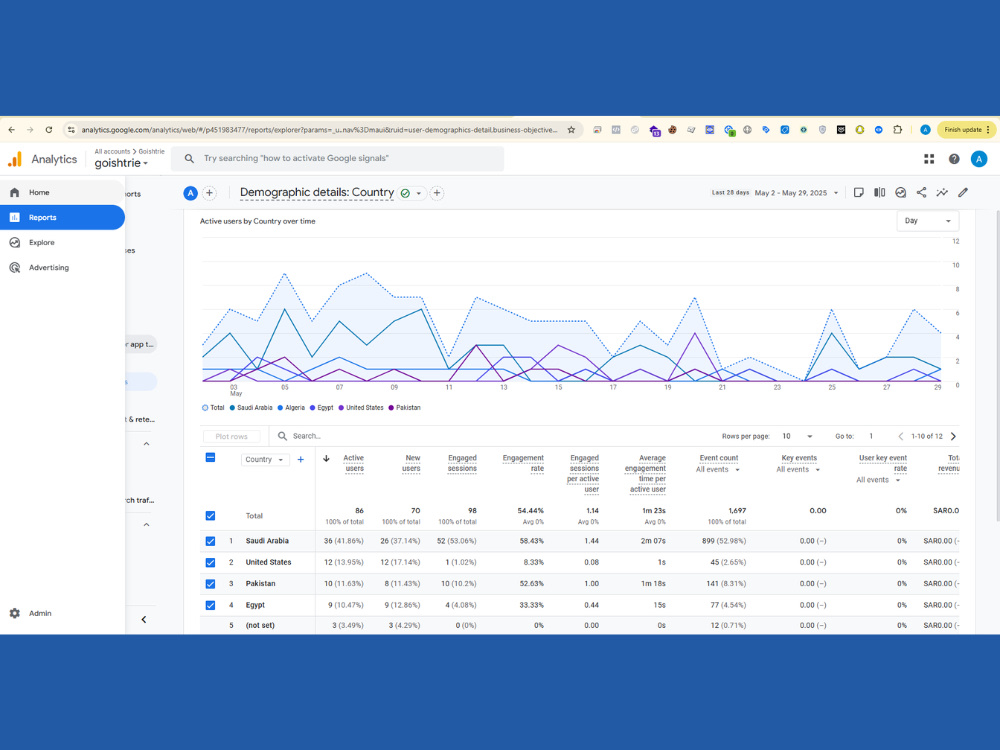
Task: Open the Google apps grid icon
Action: coord(929,159)
